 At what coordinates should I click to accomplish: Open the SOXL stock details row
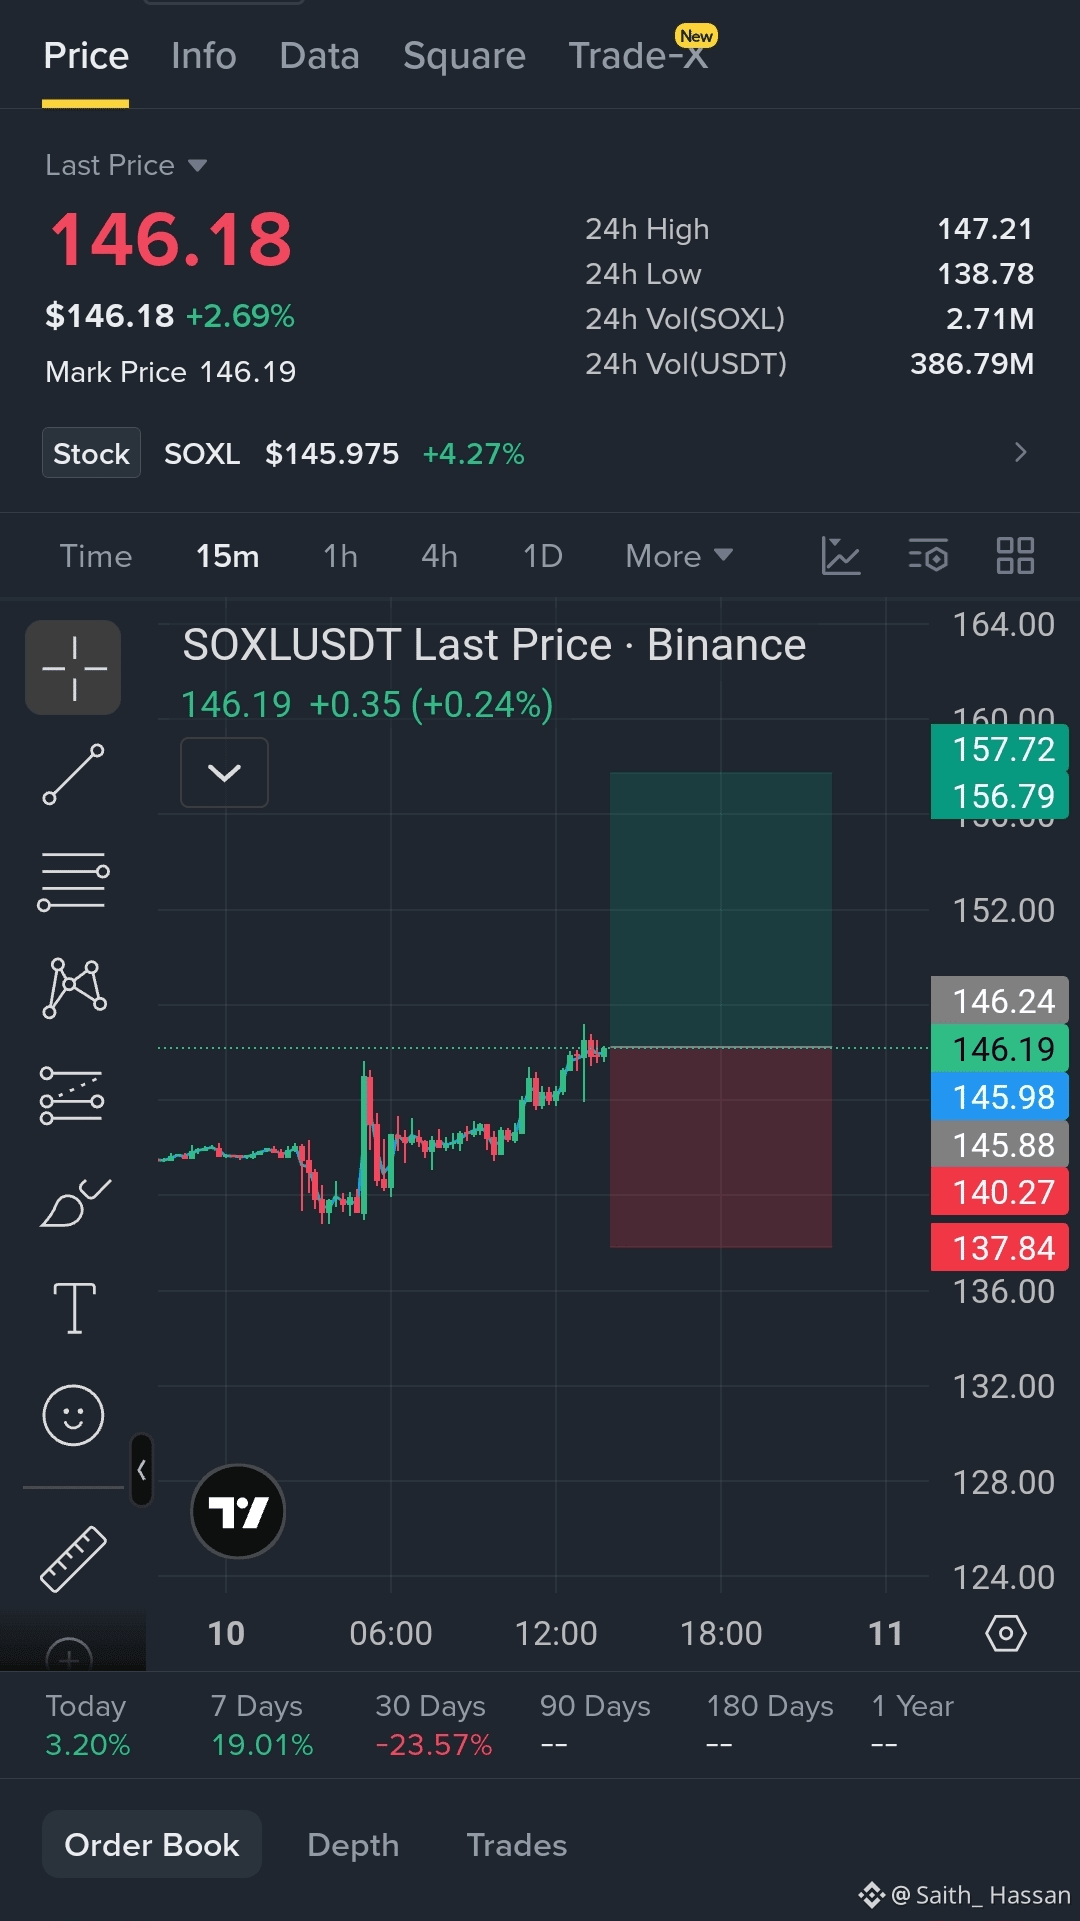[x=538, y=453]
